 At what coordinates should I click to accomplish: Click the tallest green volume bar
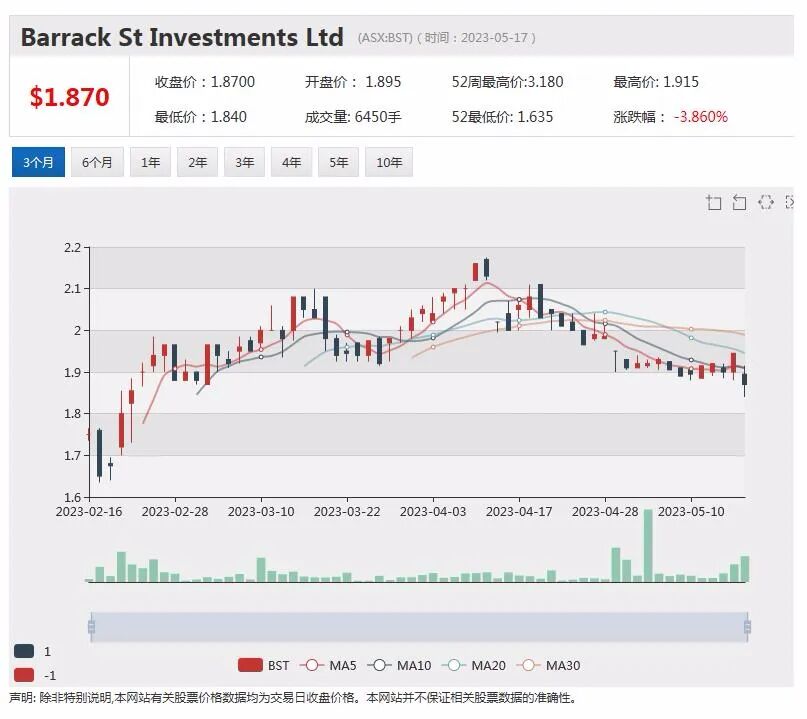coord(648,546)
